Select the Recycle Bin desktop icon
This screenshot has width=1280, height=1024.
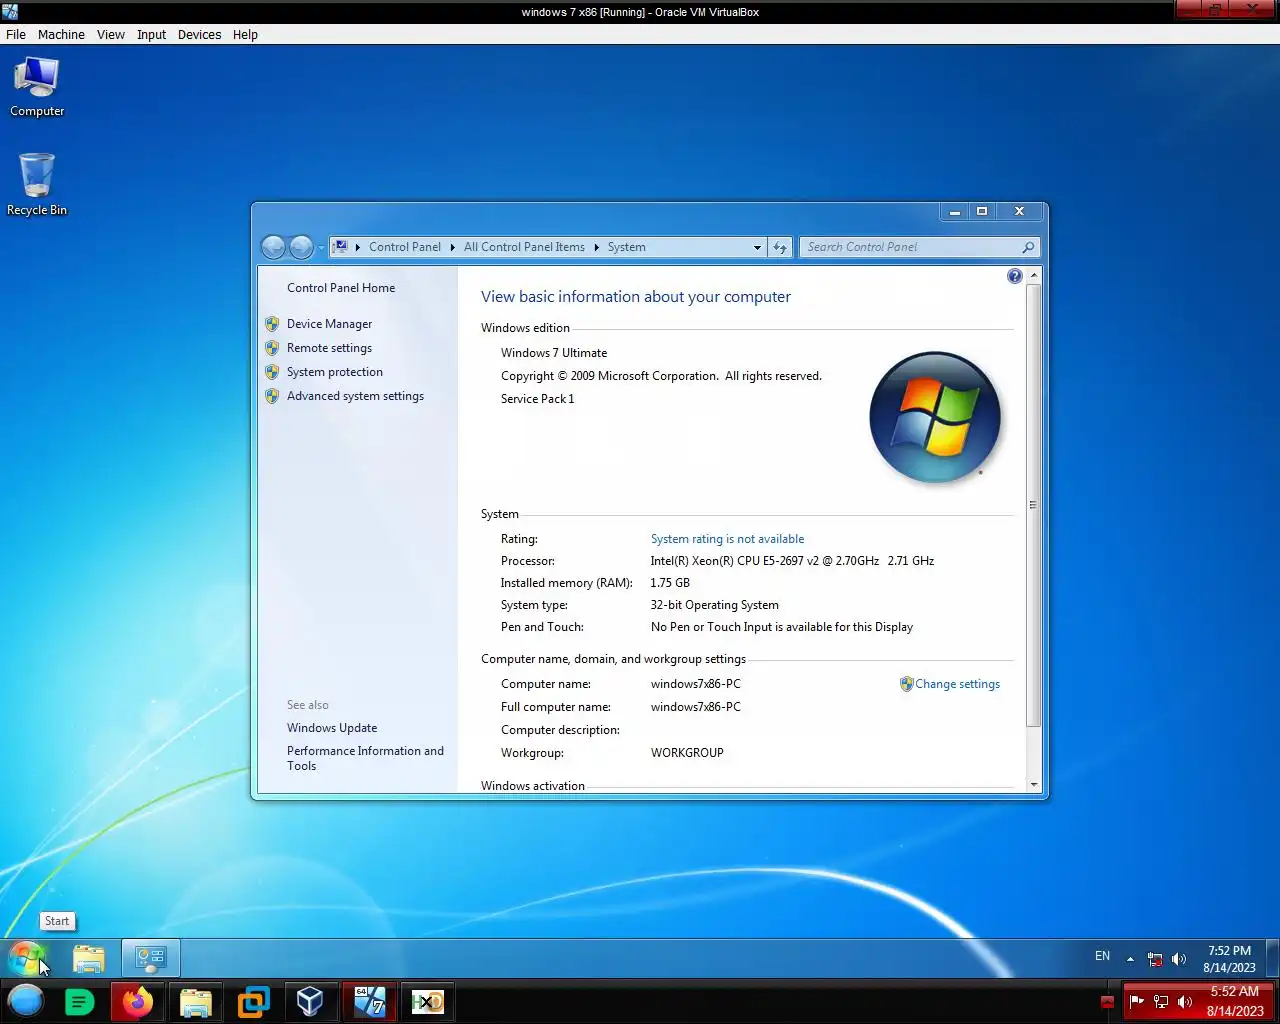(x=37, y=185)
